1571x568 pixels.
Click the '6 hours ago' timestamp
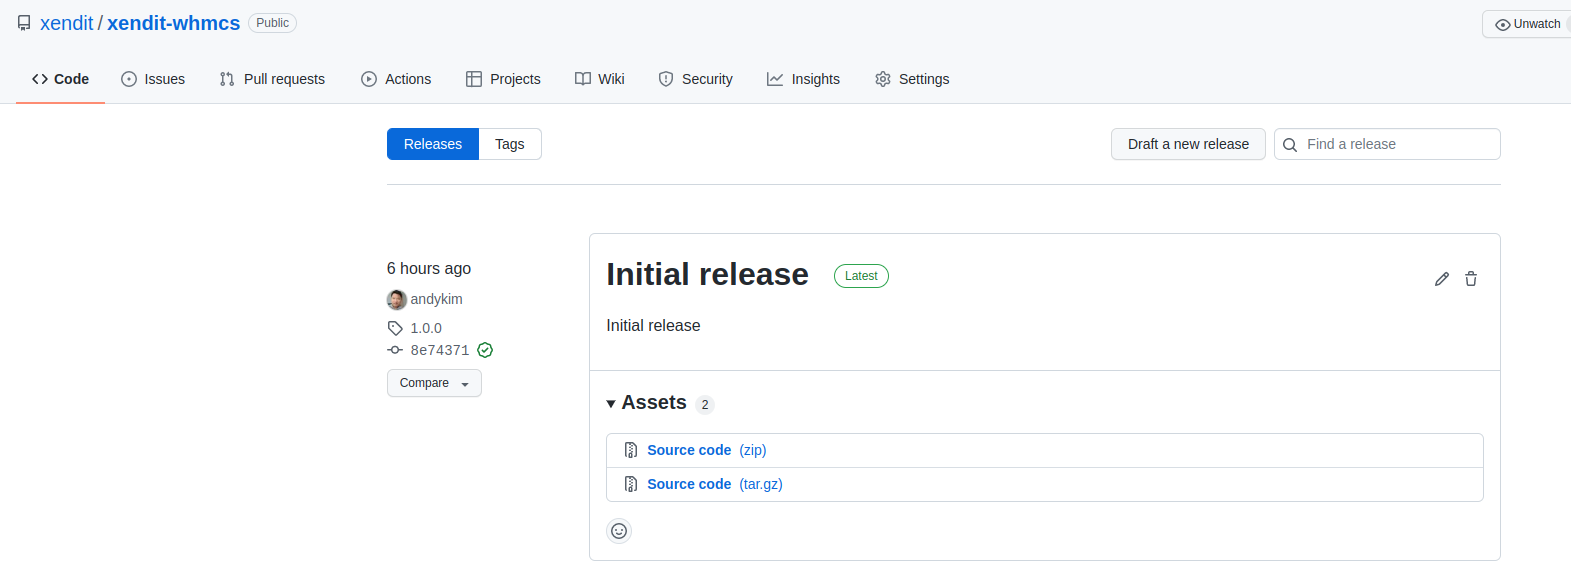(429, 268)
